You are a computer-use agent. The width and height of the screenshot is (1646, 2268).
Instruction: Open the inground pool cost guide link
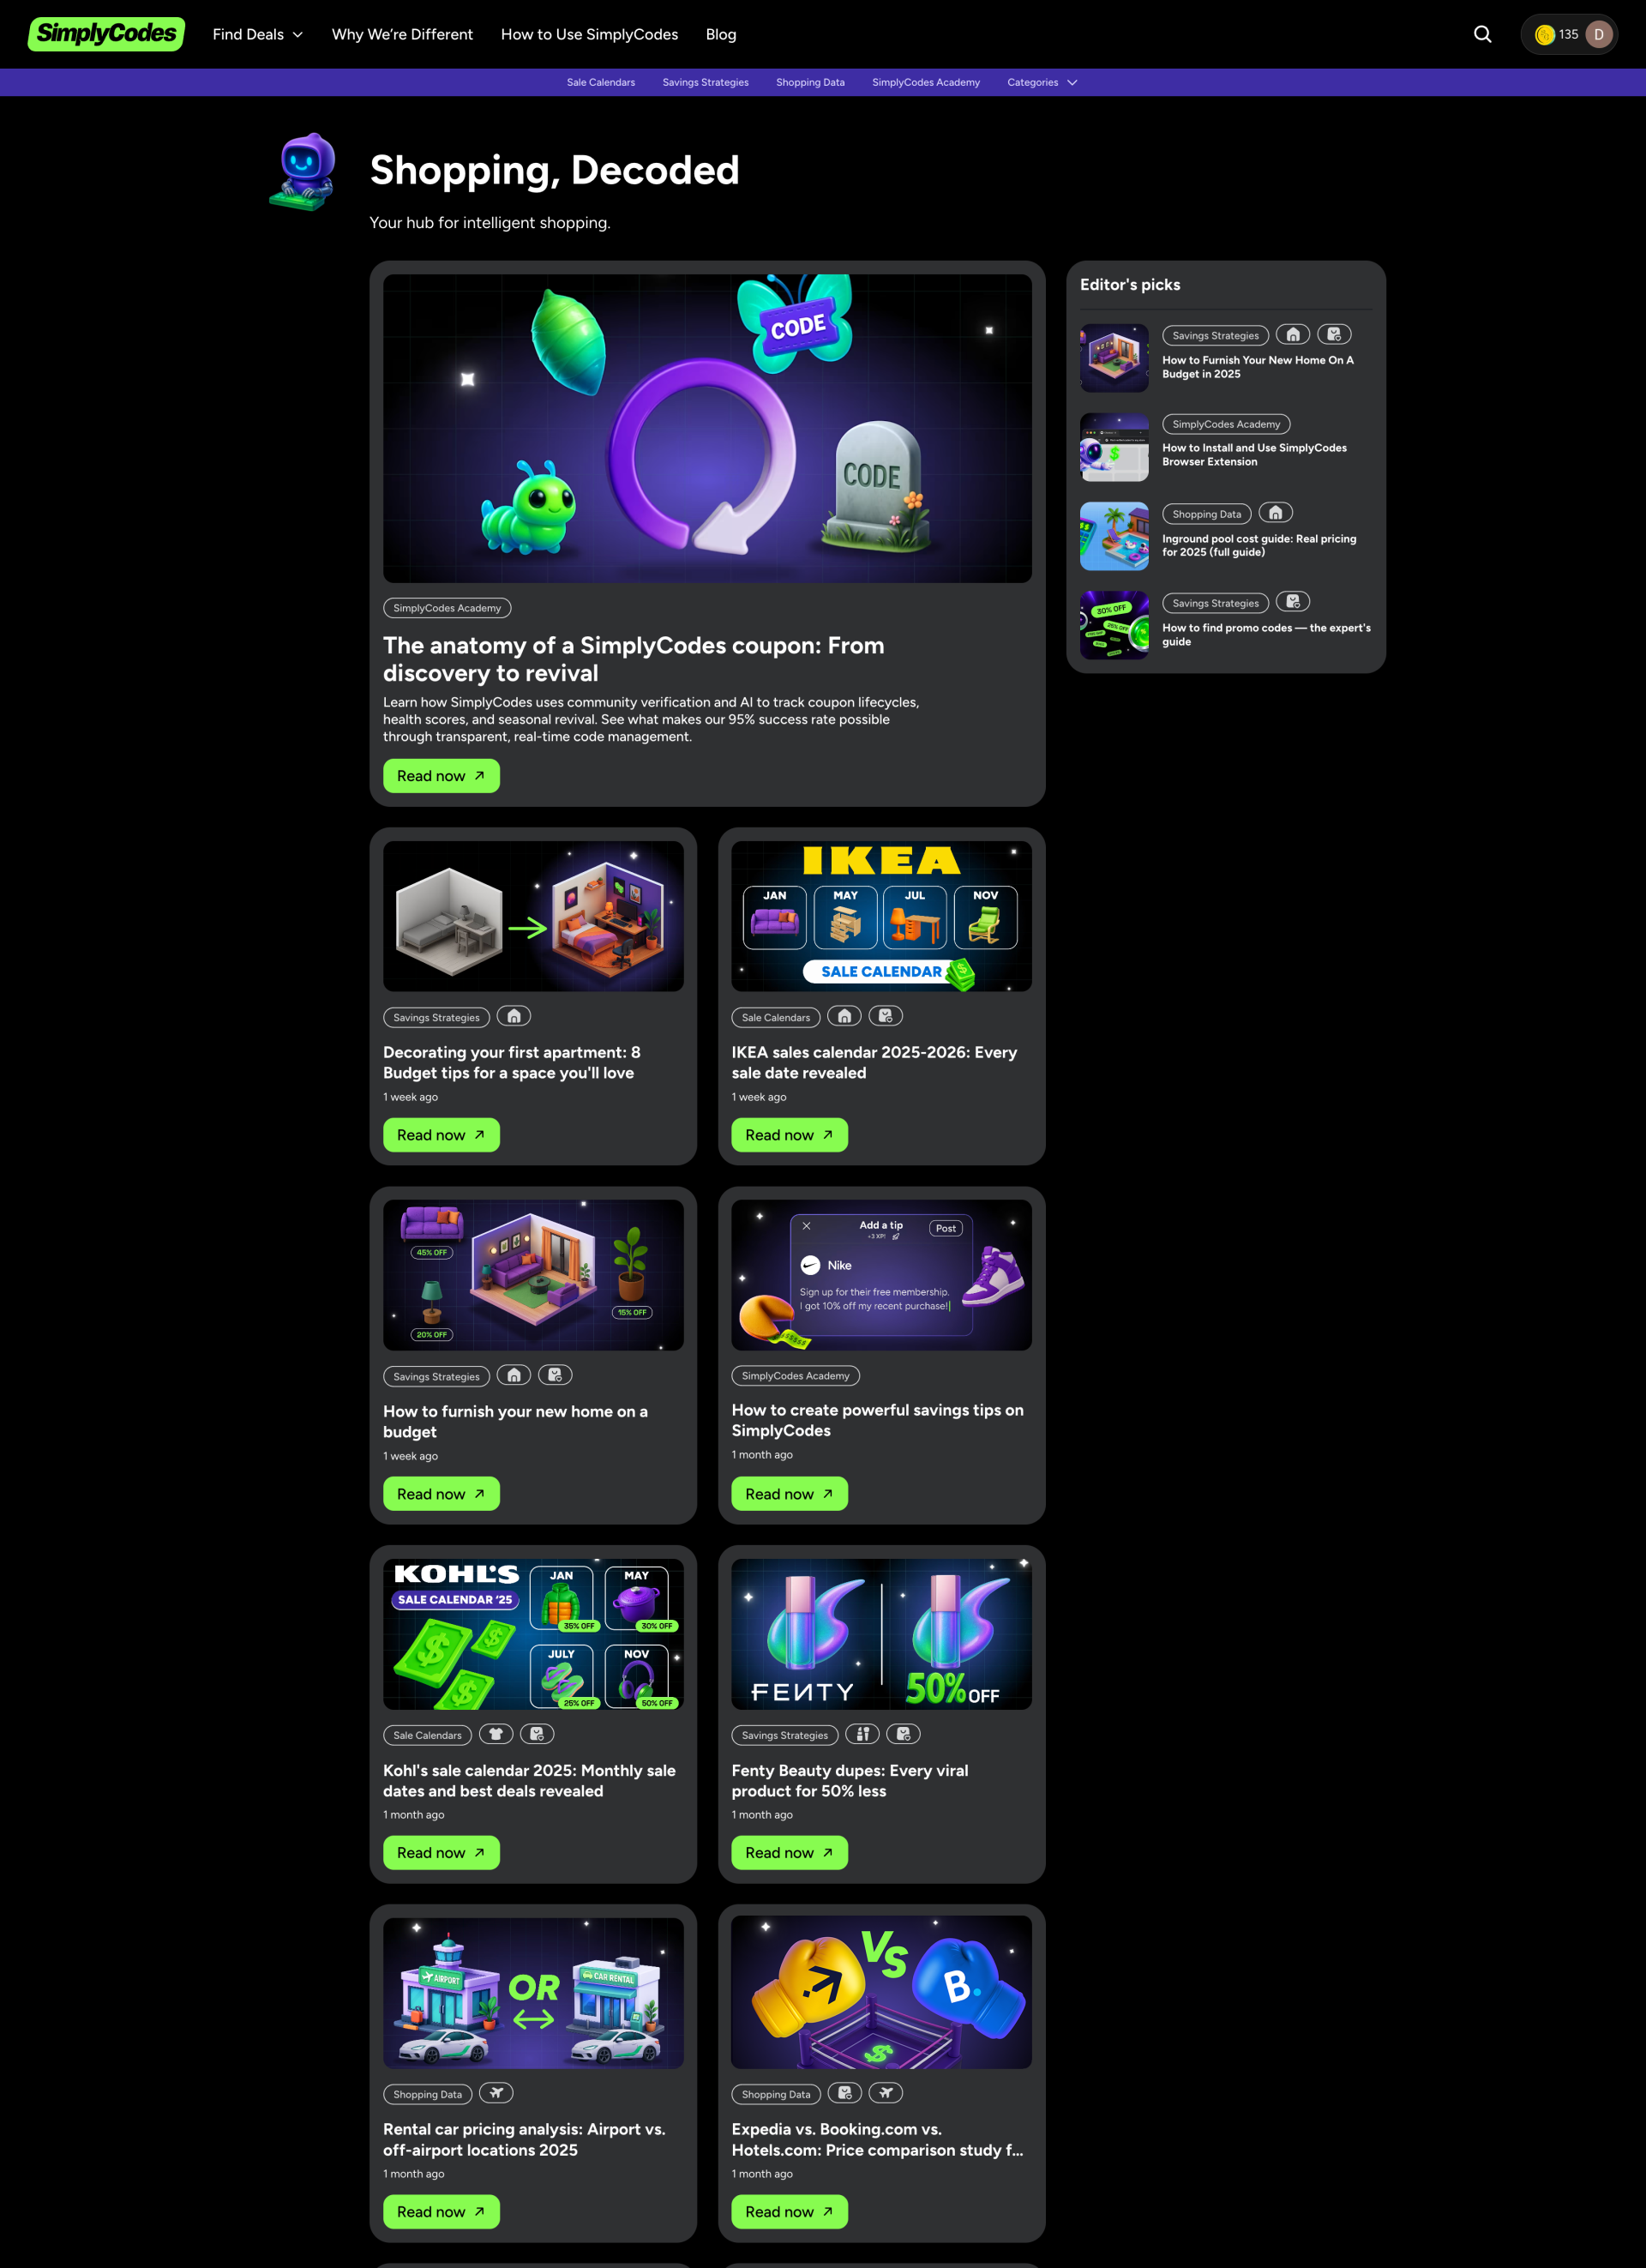[1259, 545]
